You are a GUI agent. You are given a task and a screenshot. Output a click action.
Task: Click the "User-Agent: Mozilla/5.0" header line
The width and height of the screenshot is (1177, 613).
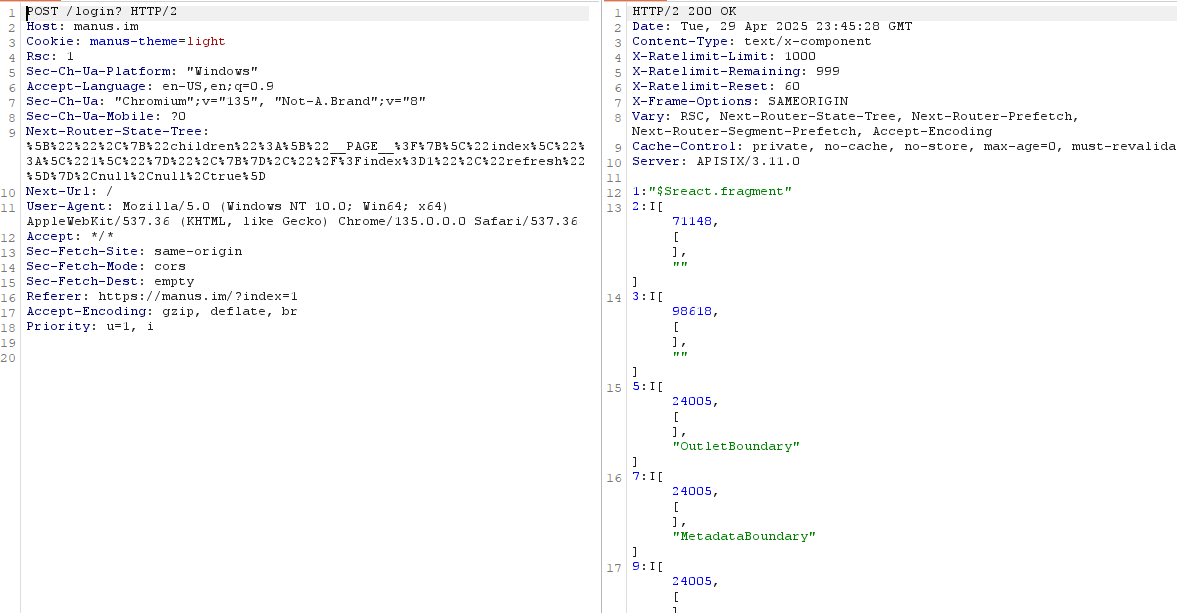coord(236,206)
